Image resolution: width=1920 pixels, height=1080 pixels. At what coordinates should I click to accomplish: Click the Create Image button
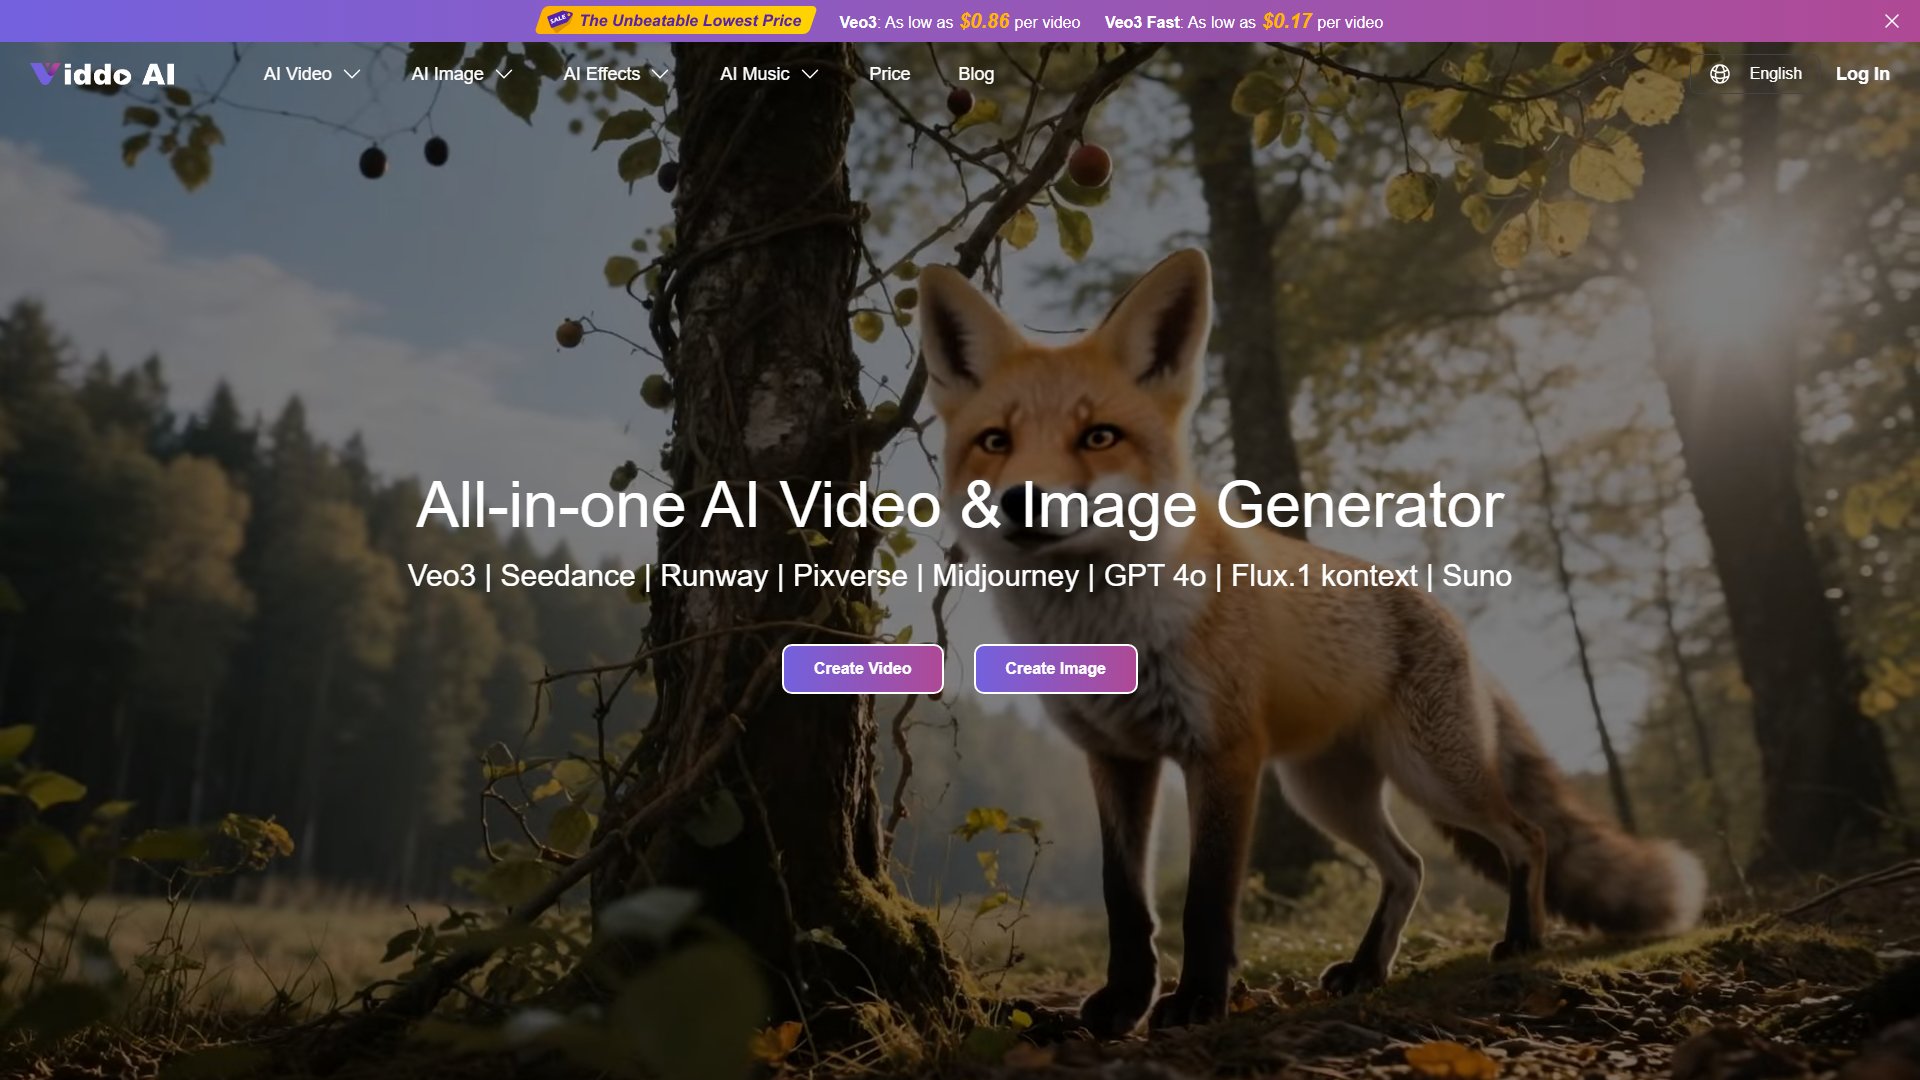1055,668
